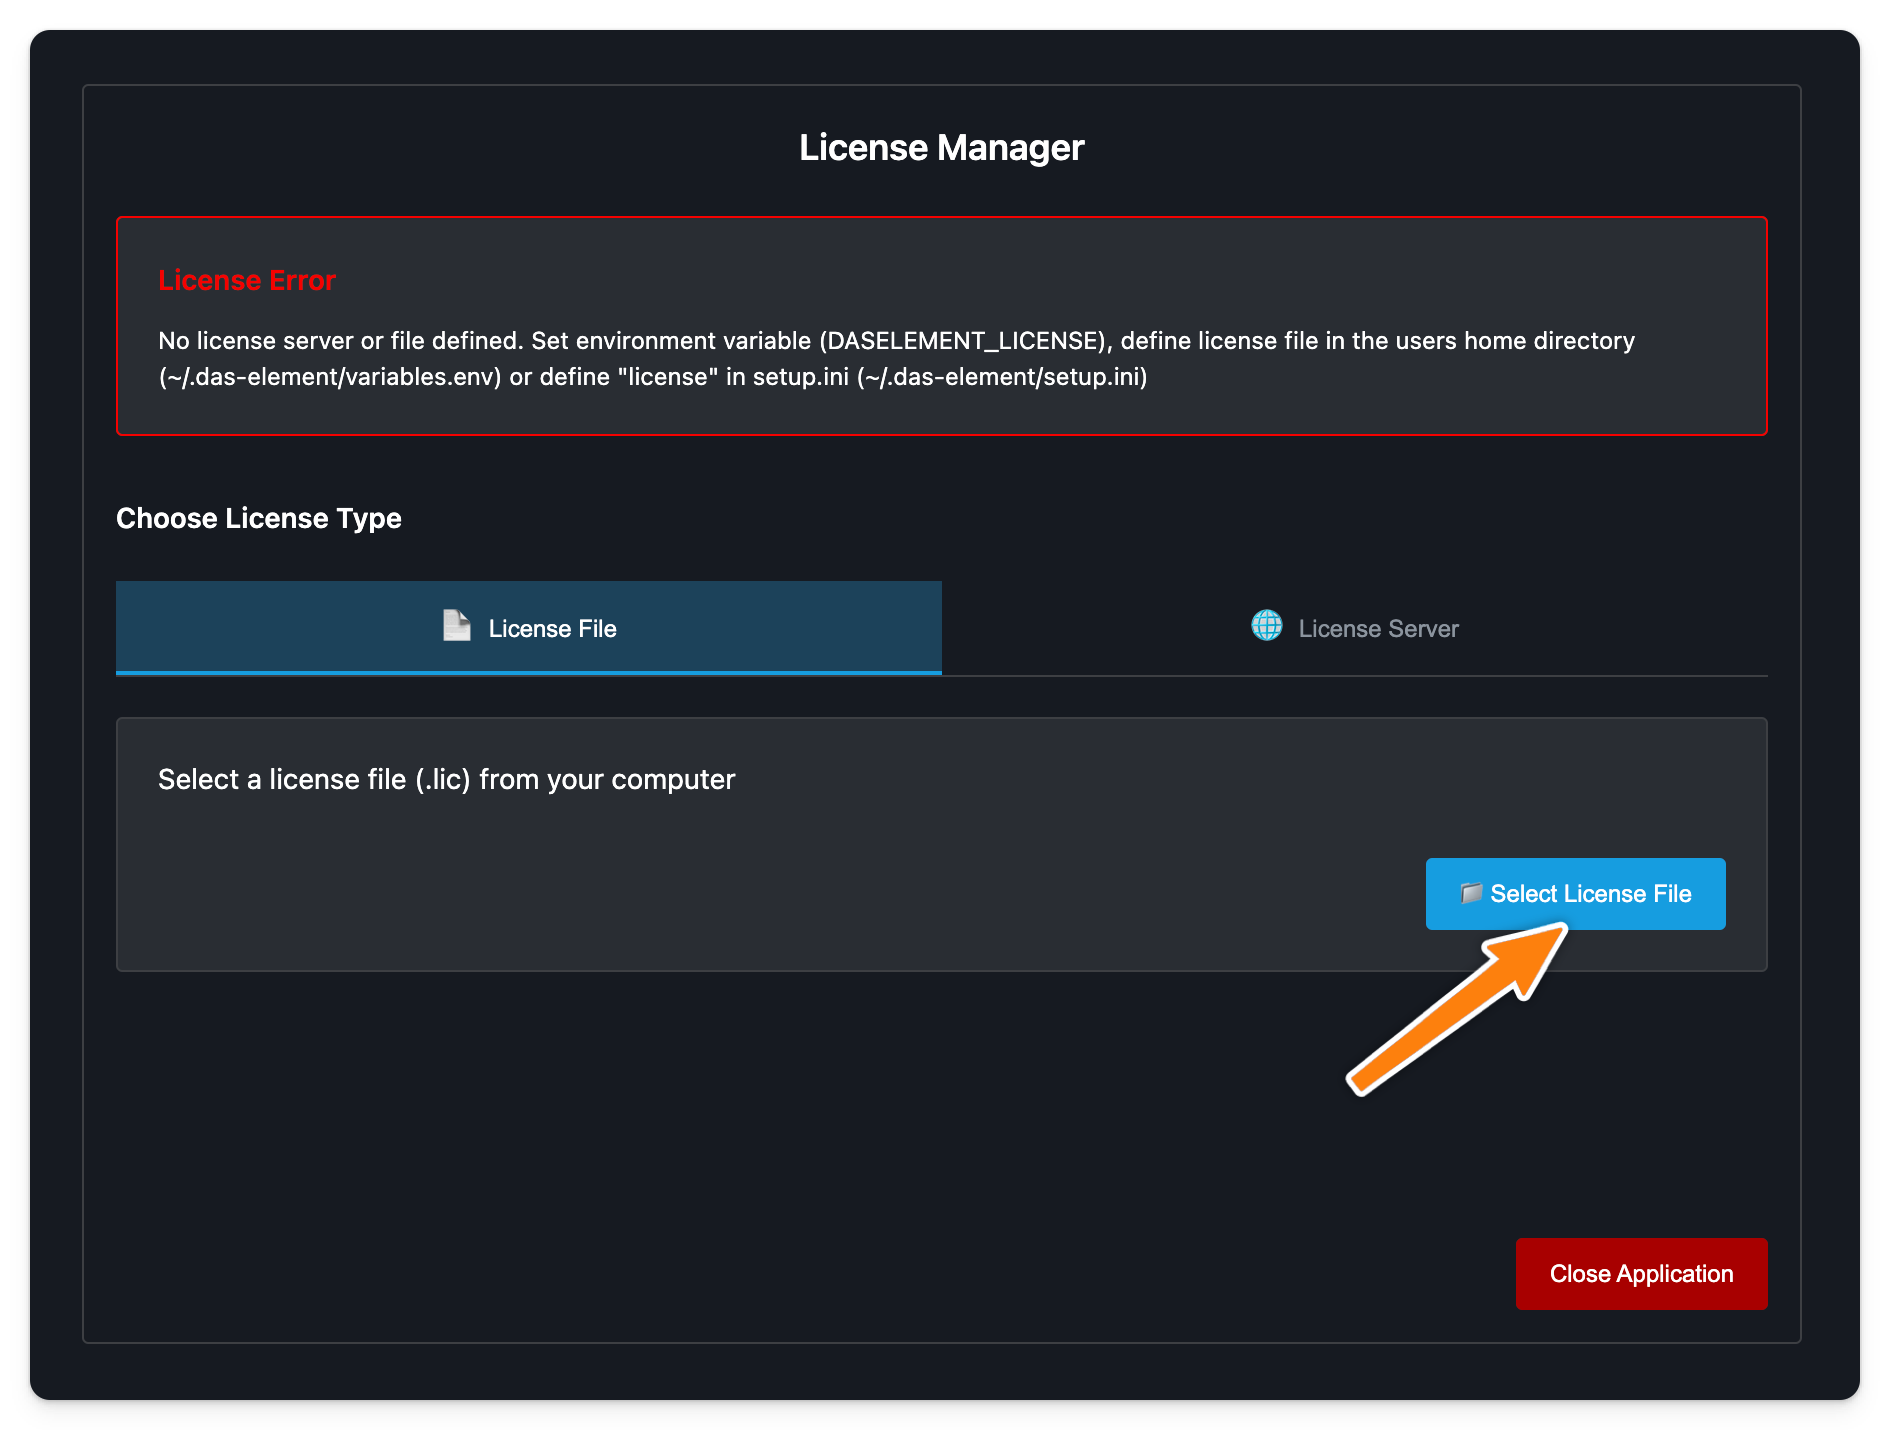Click the red License Error heading

pos(247,280)
